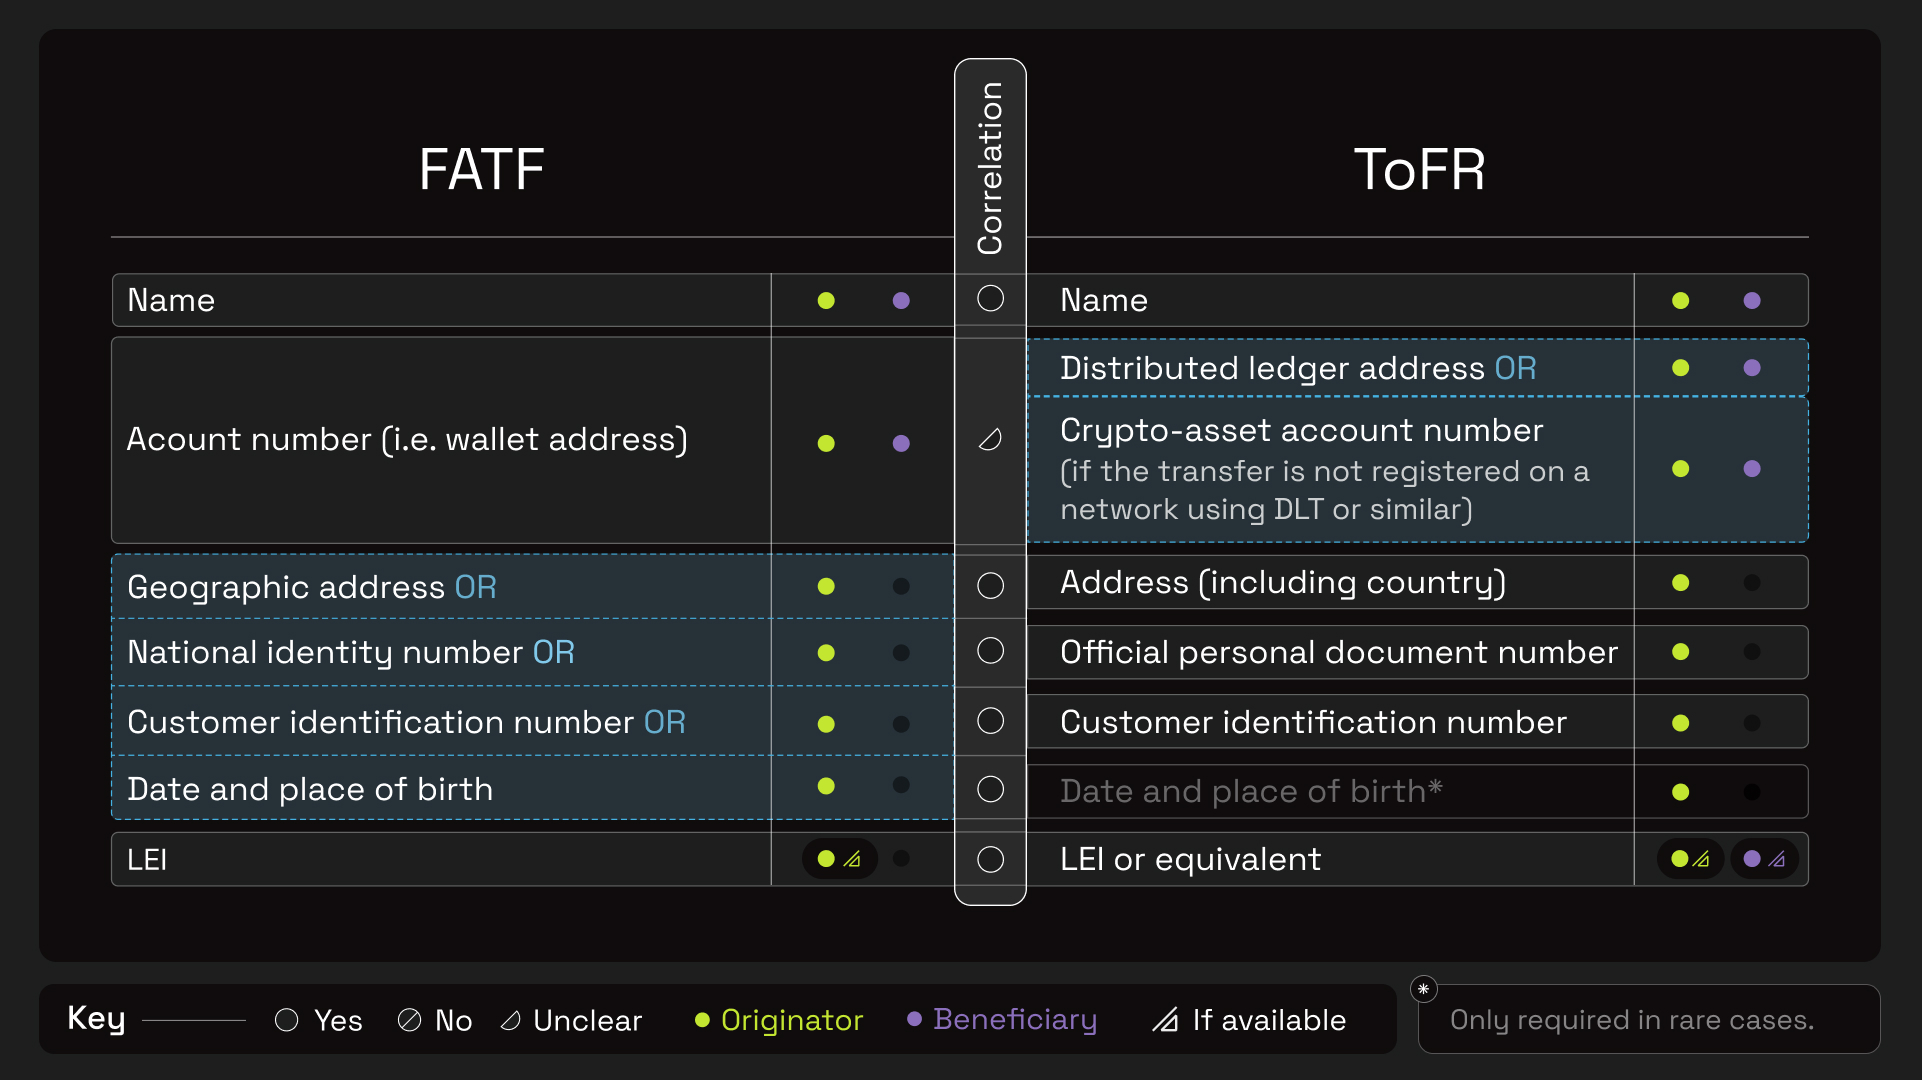Expand the Date and place of birth* entry
The width and height of the screenshot is (1922, 1080).
(1249, 790)
